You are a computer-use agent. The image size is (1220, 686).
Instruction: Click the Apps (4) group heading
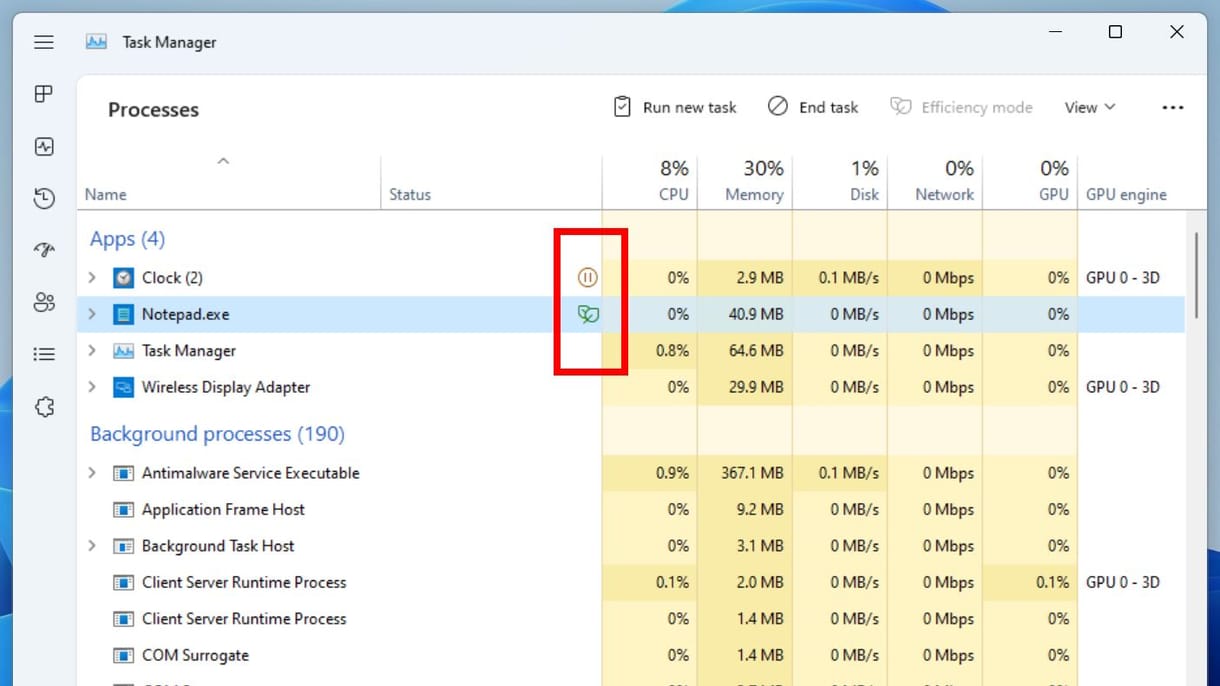[x=127, y=239]
